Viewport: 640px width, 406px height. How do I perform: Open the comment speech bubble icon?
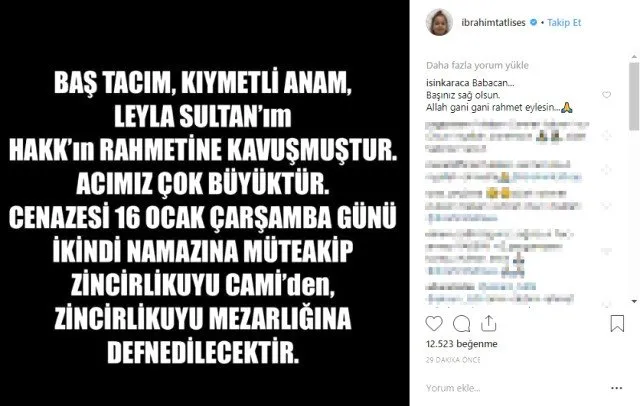461,324
